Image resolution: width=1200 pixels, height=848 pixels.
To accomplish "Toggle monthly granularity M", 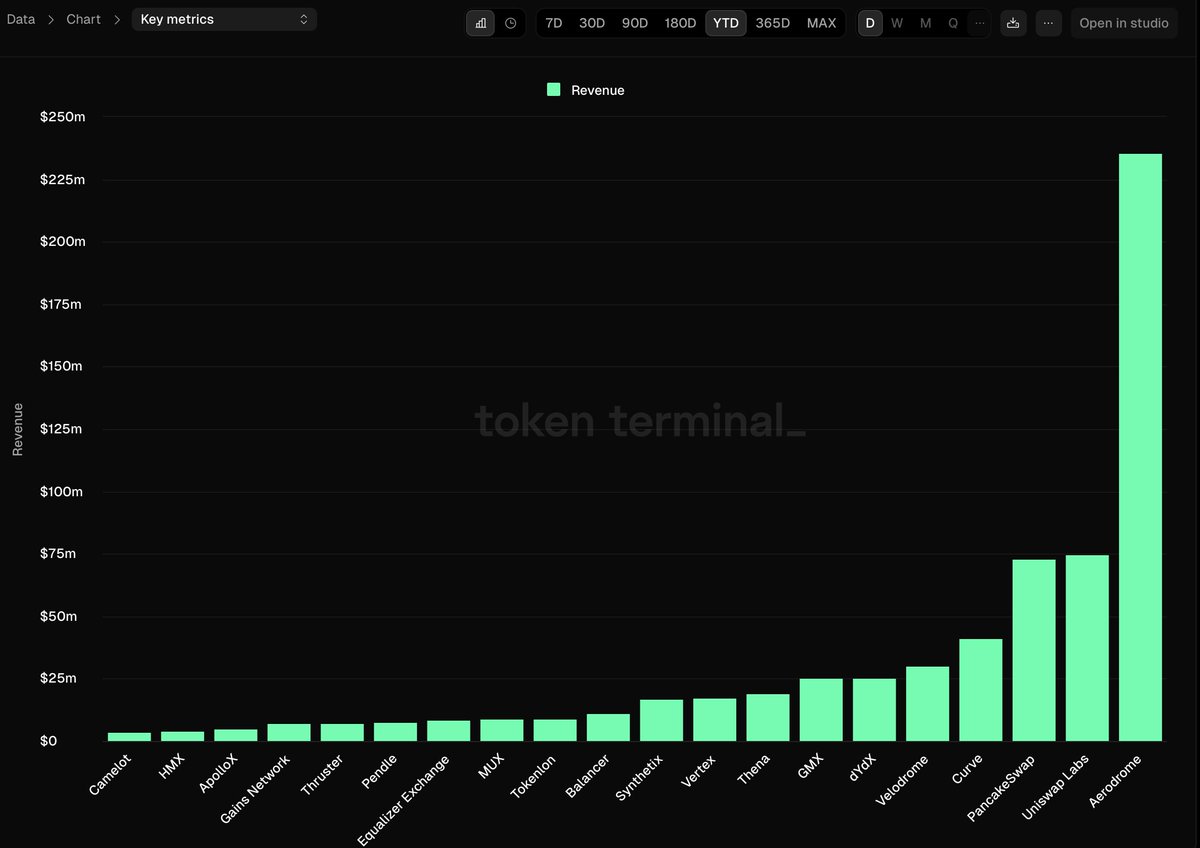I will pos(925,23).
